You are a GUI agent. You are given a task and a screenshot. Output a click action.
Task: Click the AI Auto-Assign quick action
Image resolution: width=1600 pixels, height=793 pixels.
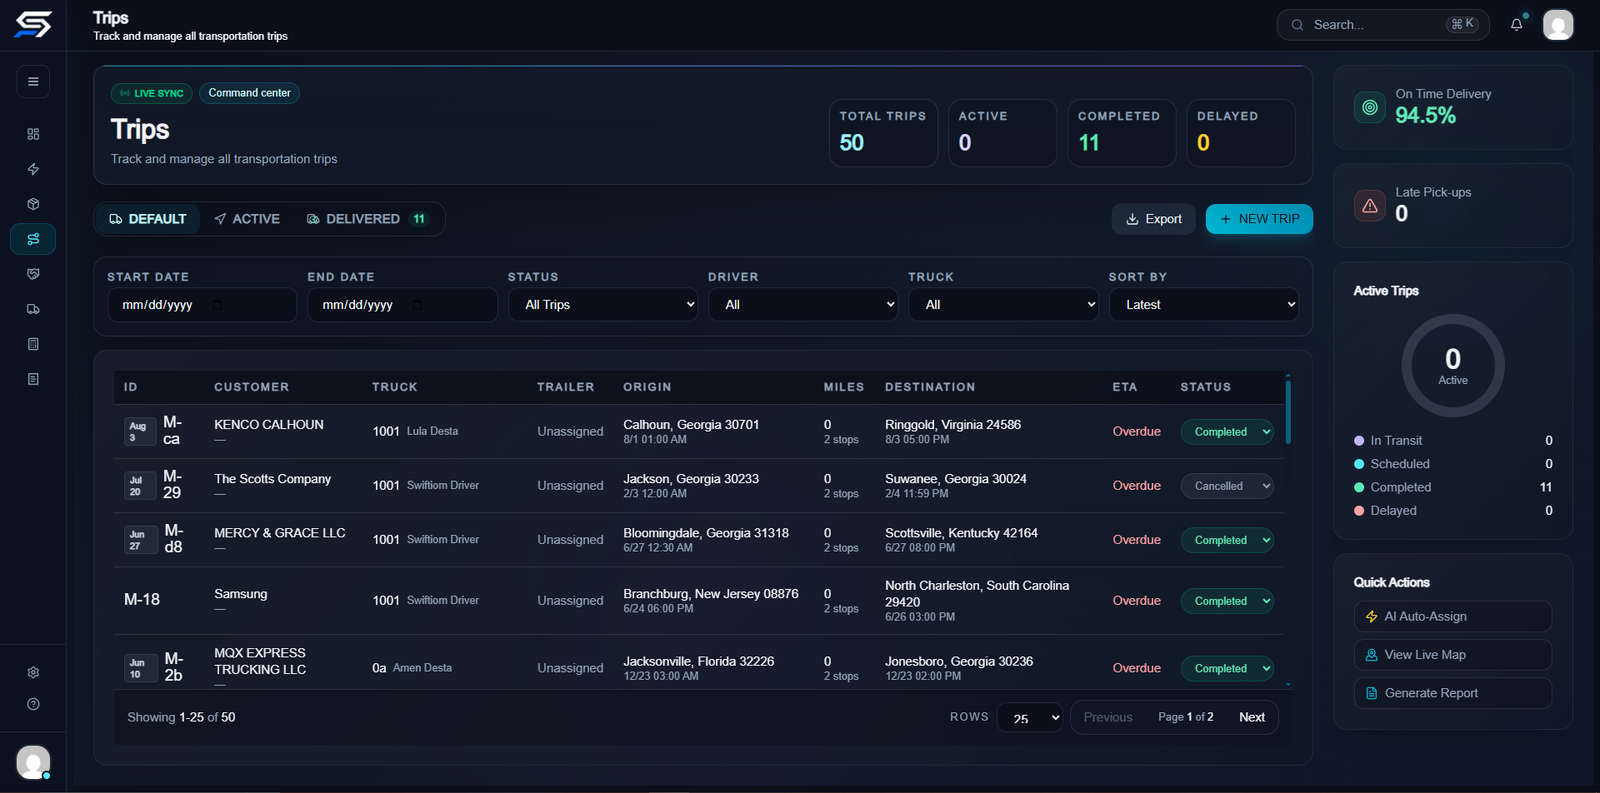(x=1453, y=617)
